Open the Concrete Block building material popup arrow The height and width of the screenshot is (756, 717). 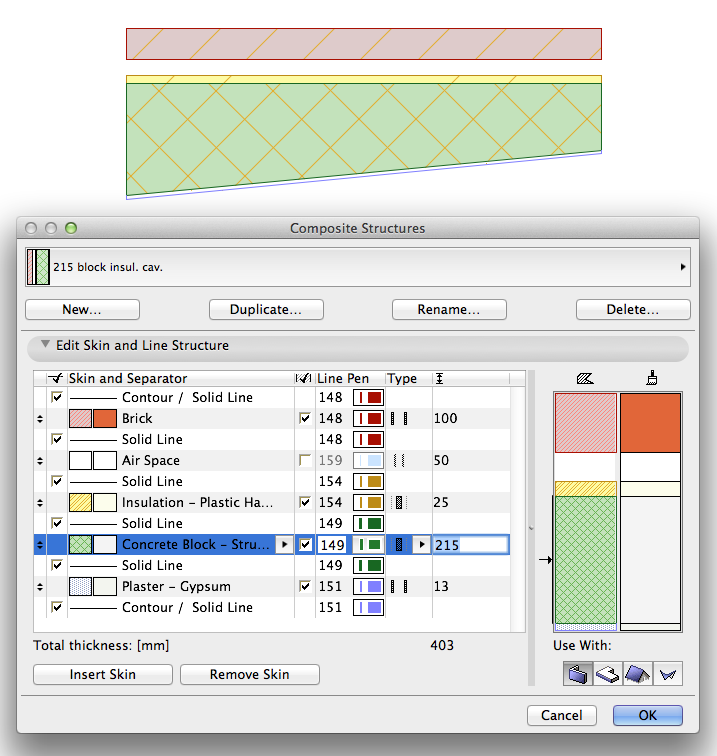(x=284, y=544)
